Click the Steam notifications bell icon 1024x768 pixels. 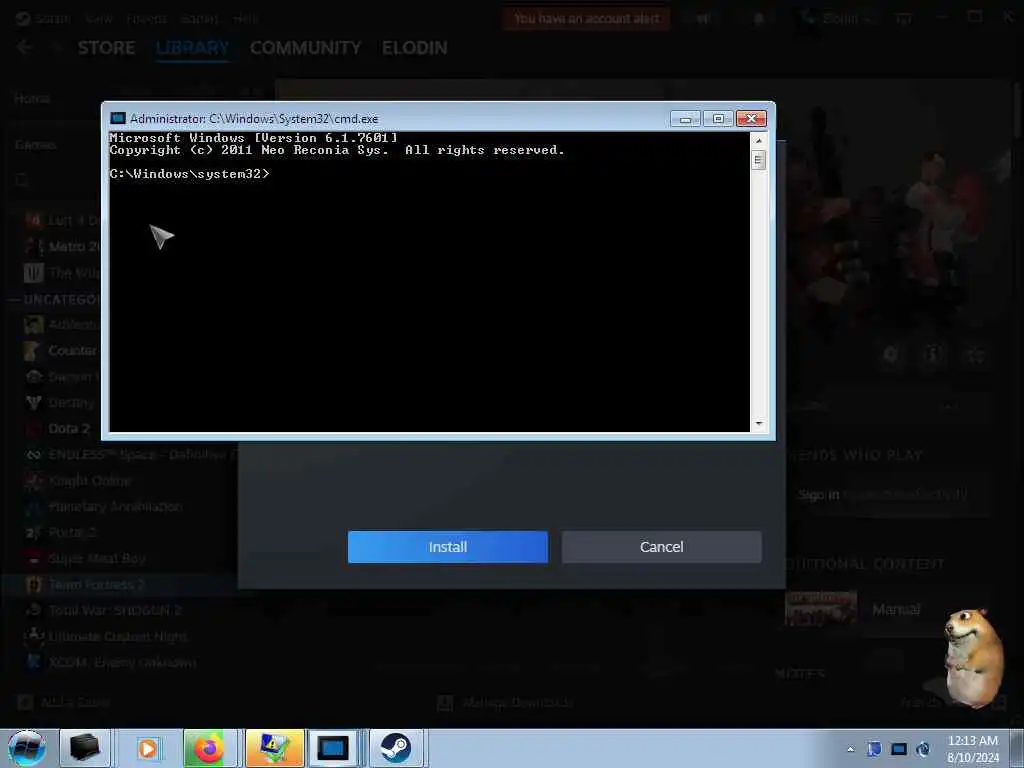759,18
